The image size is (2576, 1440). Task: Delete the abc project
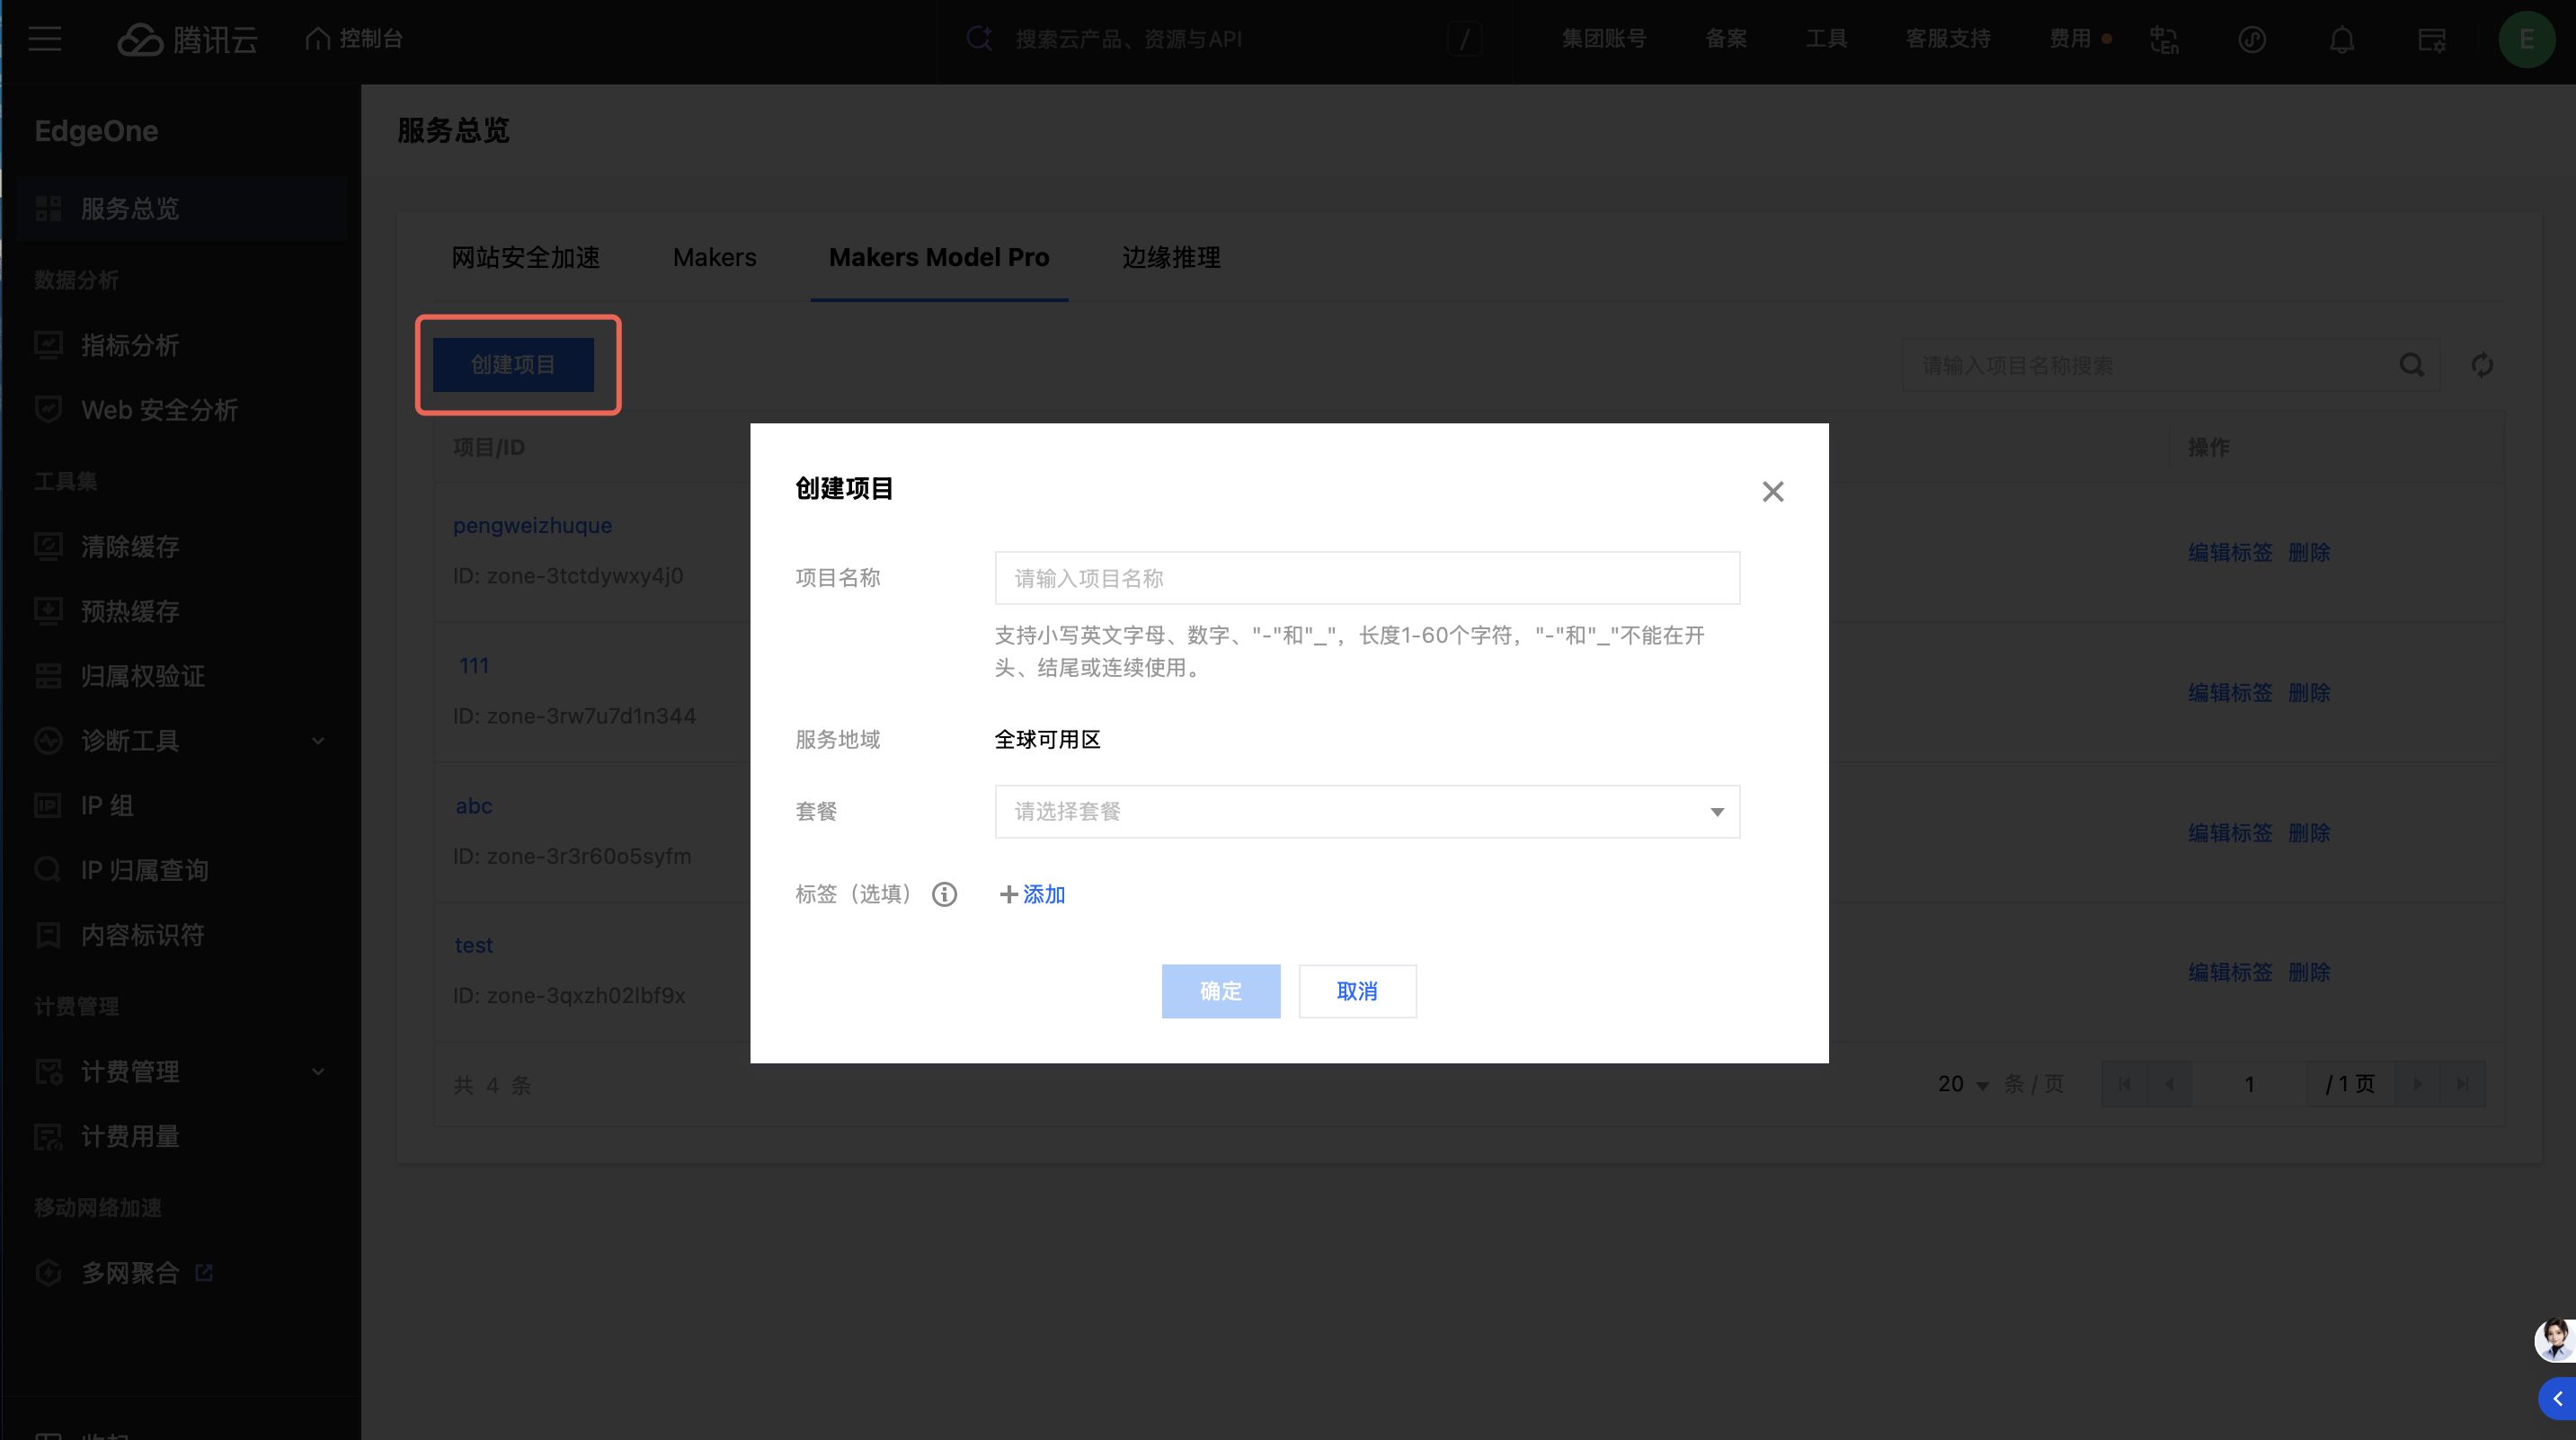2309,832
